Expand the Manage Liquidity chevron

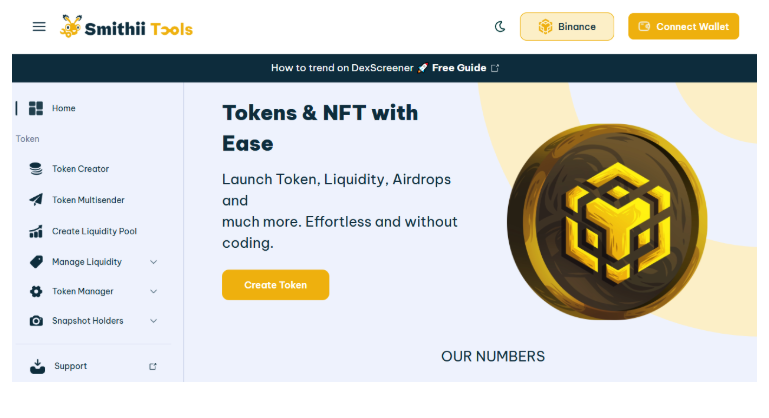point(154,262)
